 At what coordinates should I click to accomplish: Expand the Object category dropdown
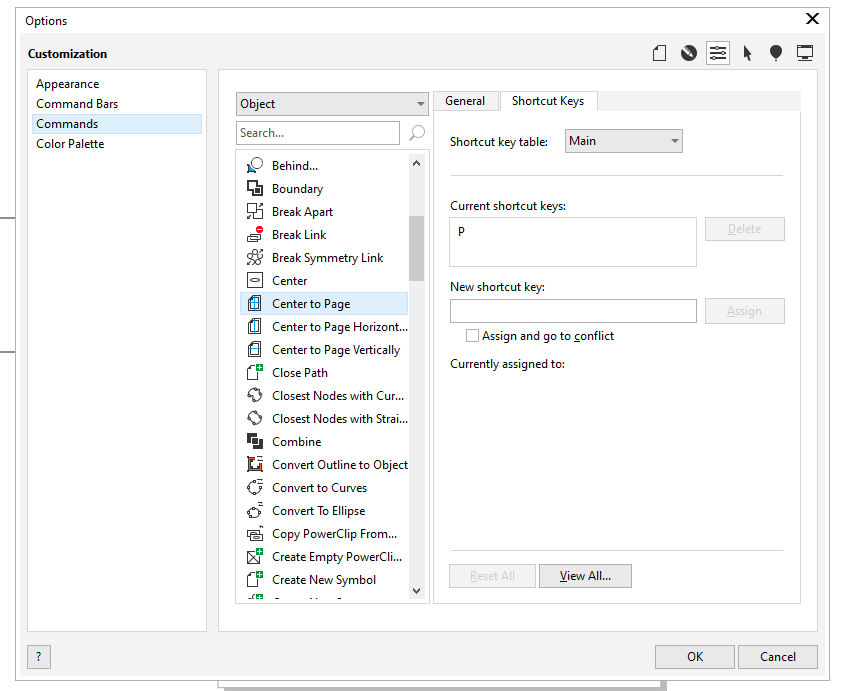pyautogui.click(x=333, y=104)
